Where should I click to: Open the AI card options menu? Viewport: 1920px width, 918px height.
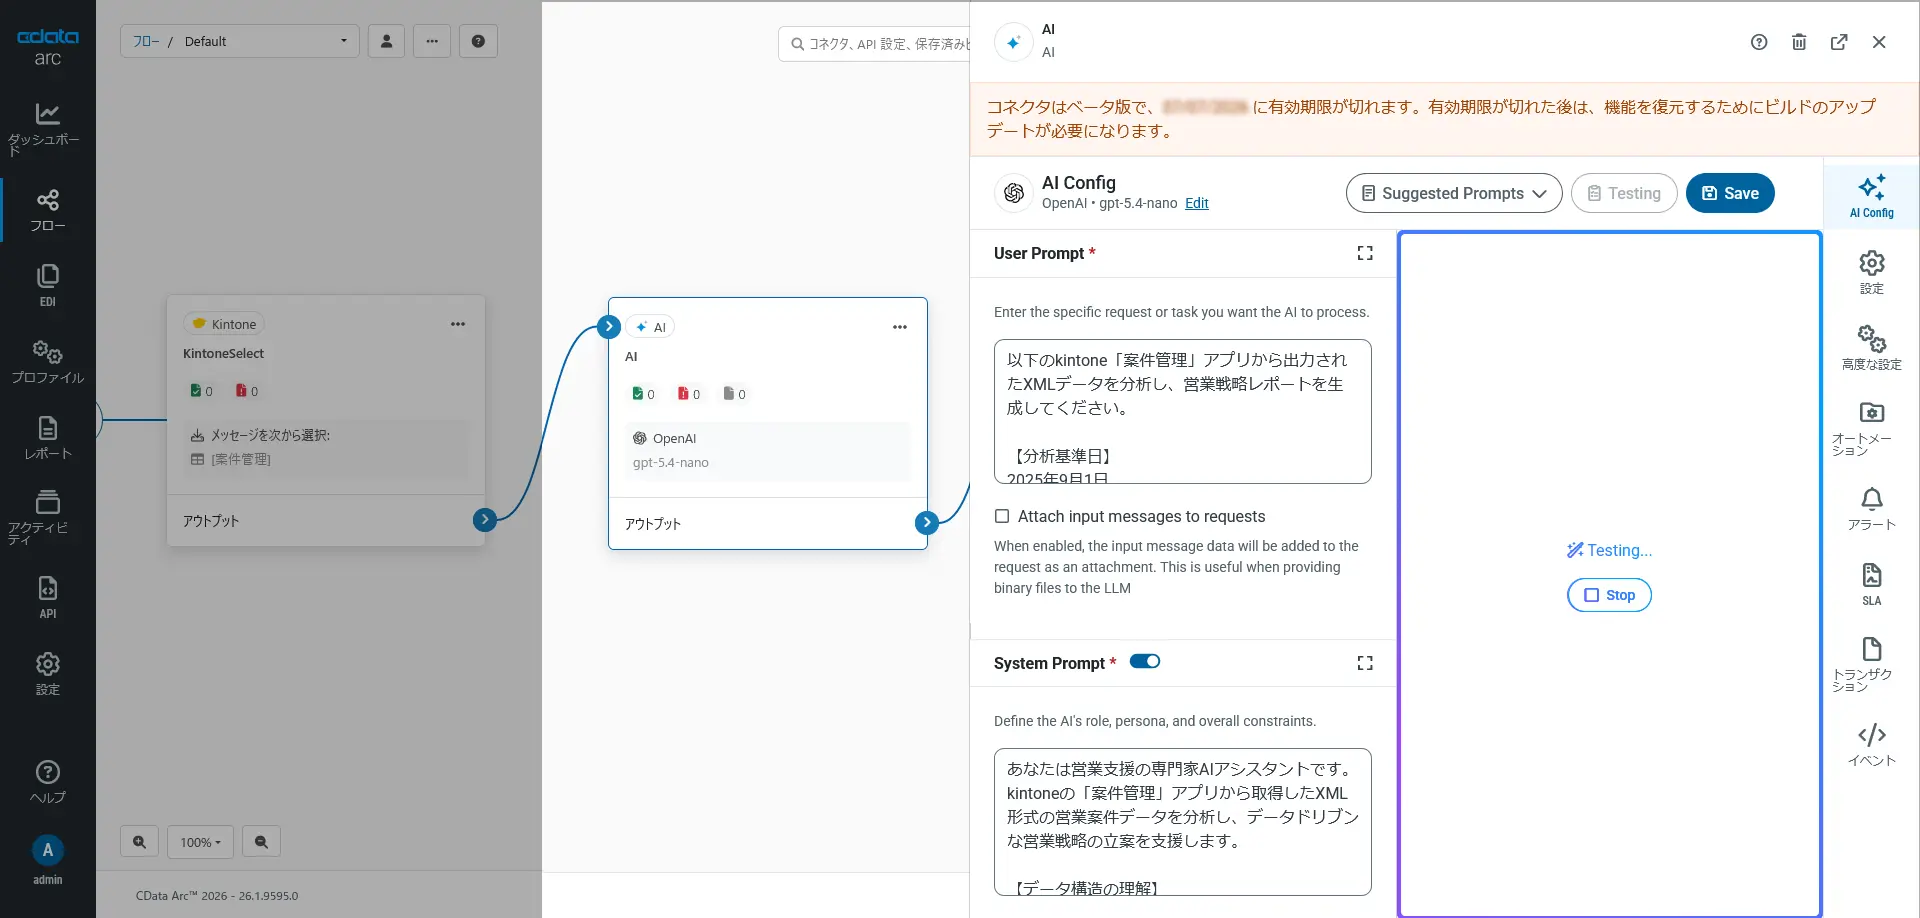pyautogui.click(x=899, y=327)
